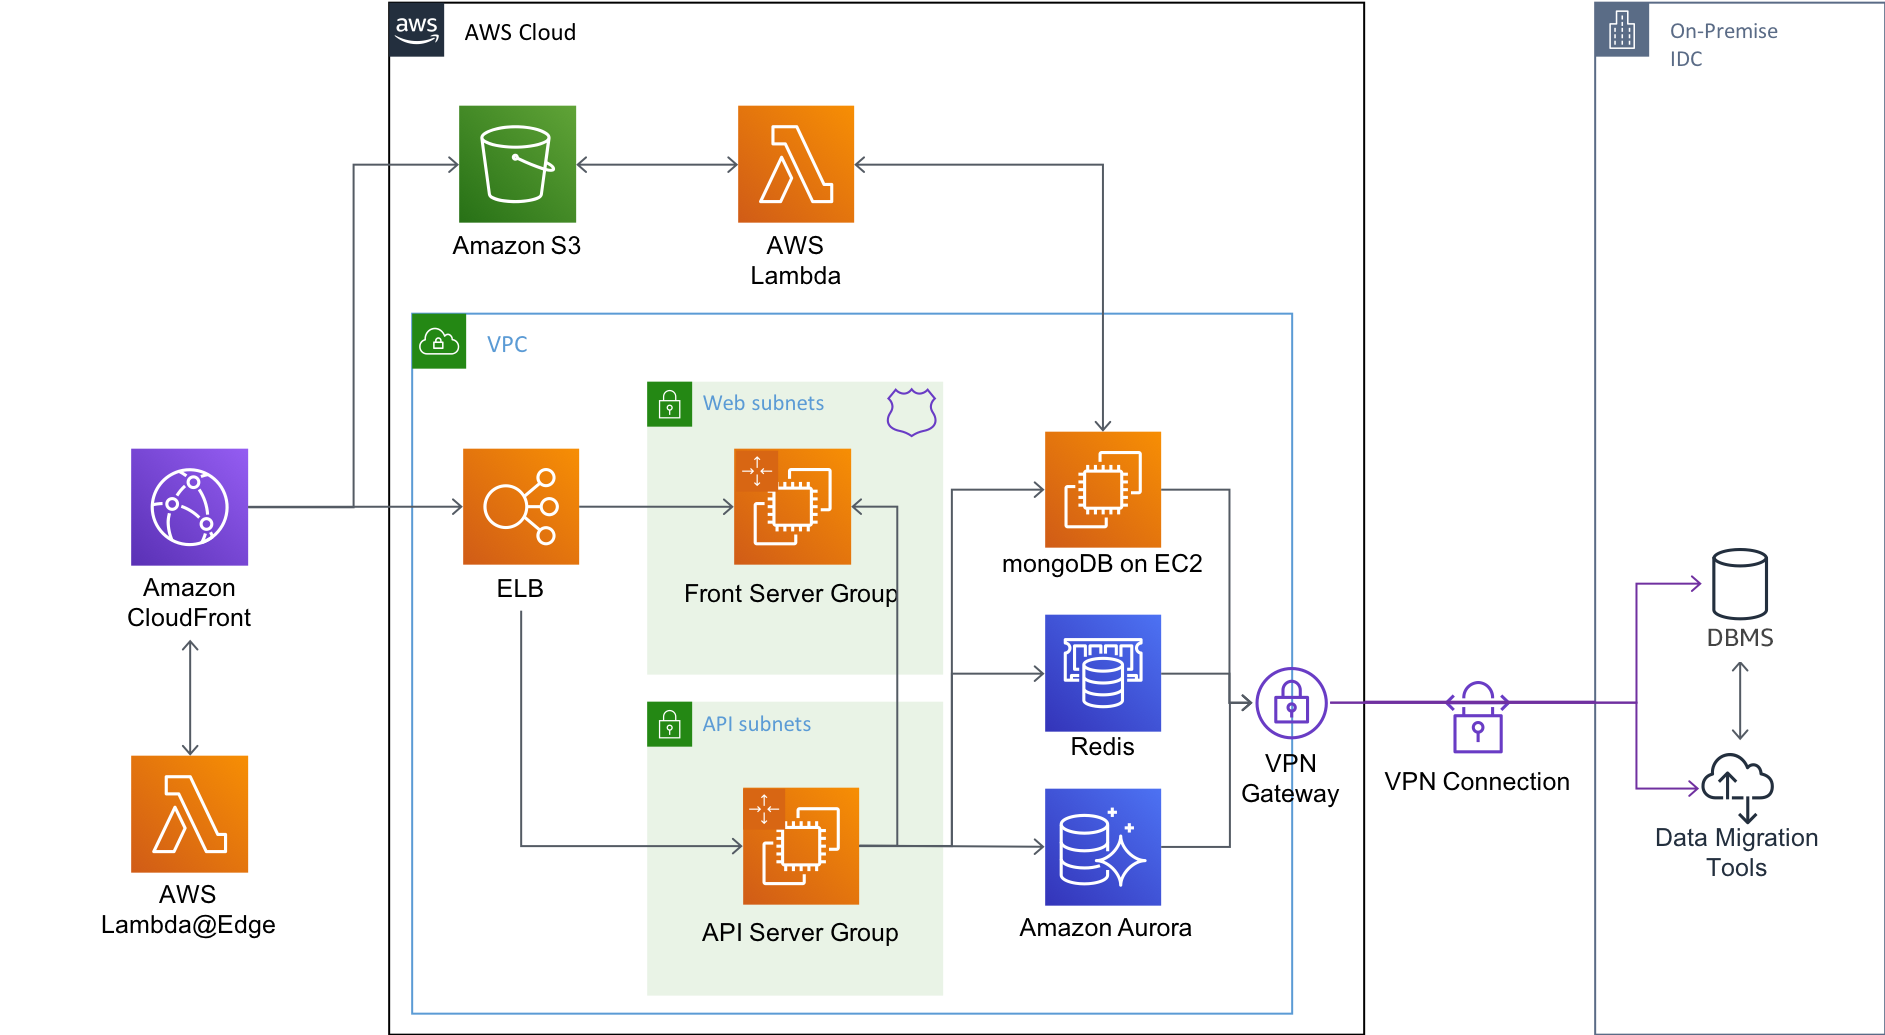Screen dimensions: 1885x1035
Task: Click the 'AWS Lambda' caption under the Lambda icon
Action: 796,260
